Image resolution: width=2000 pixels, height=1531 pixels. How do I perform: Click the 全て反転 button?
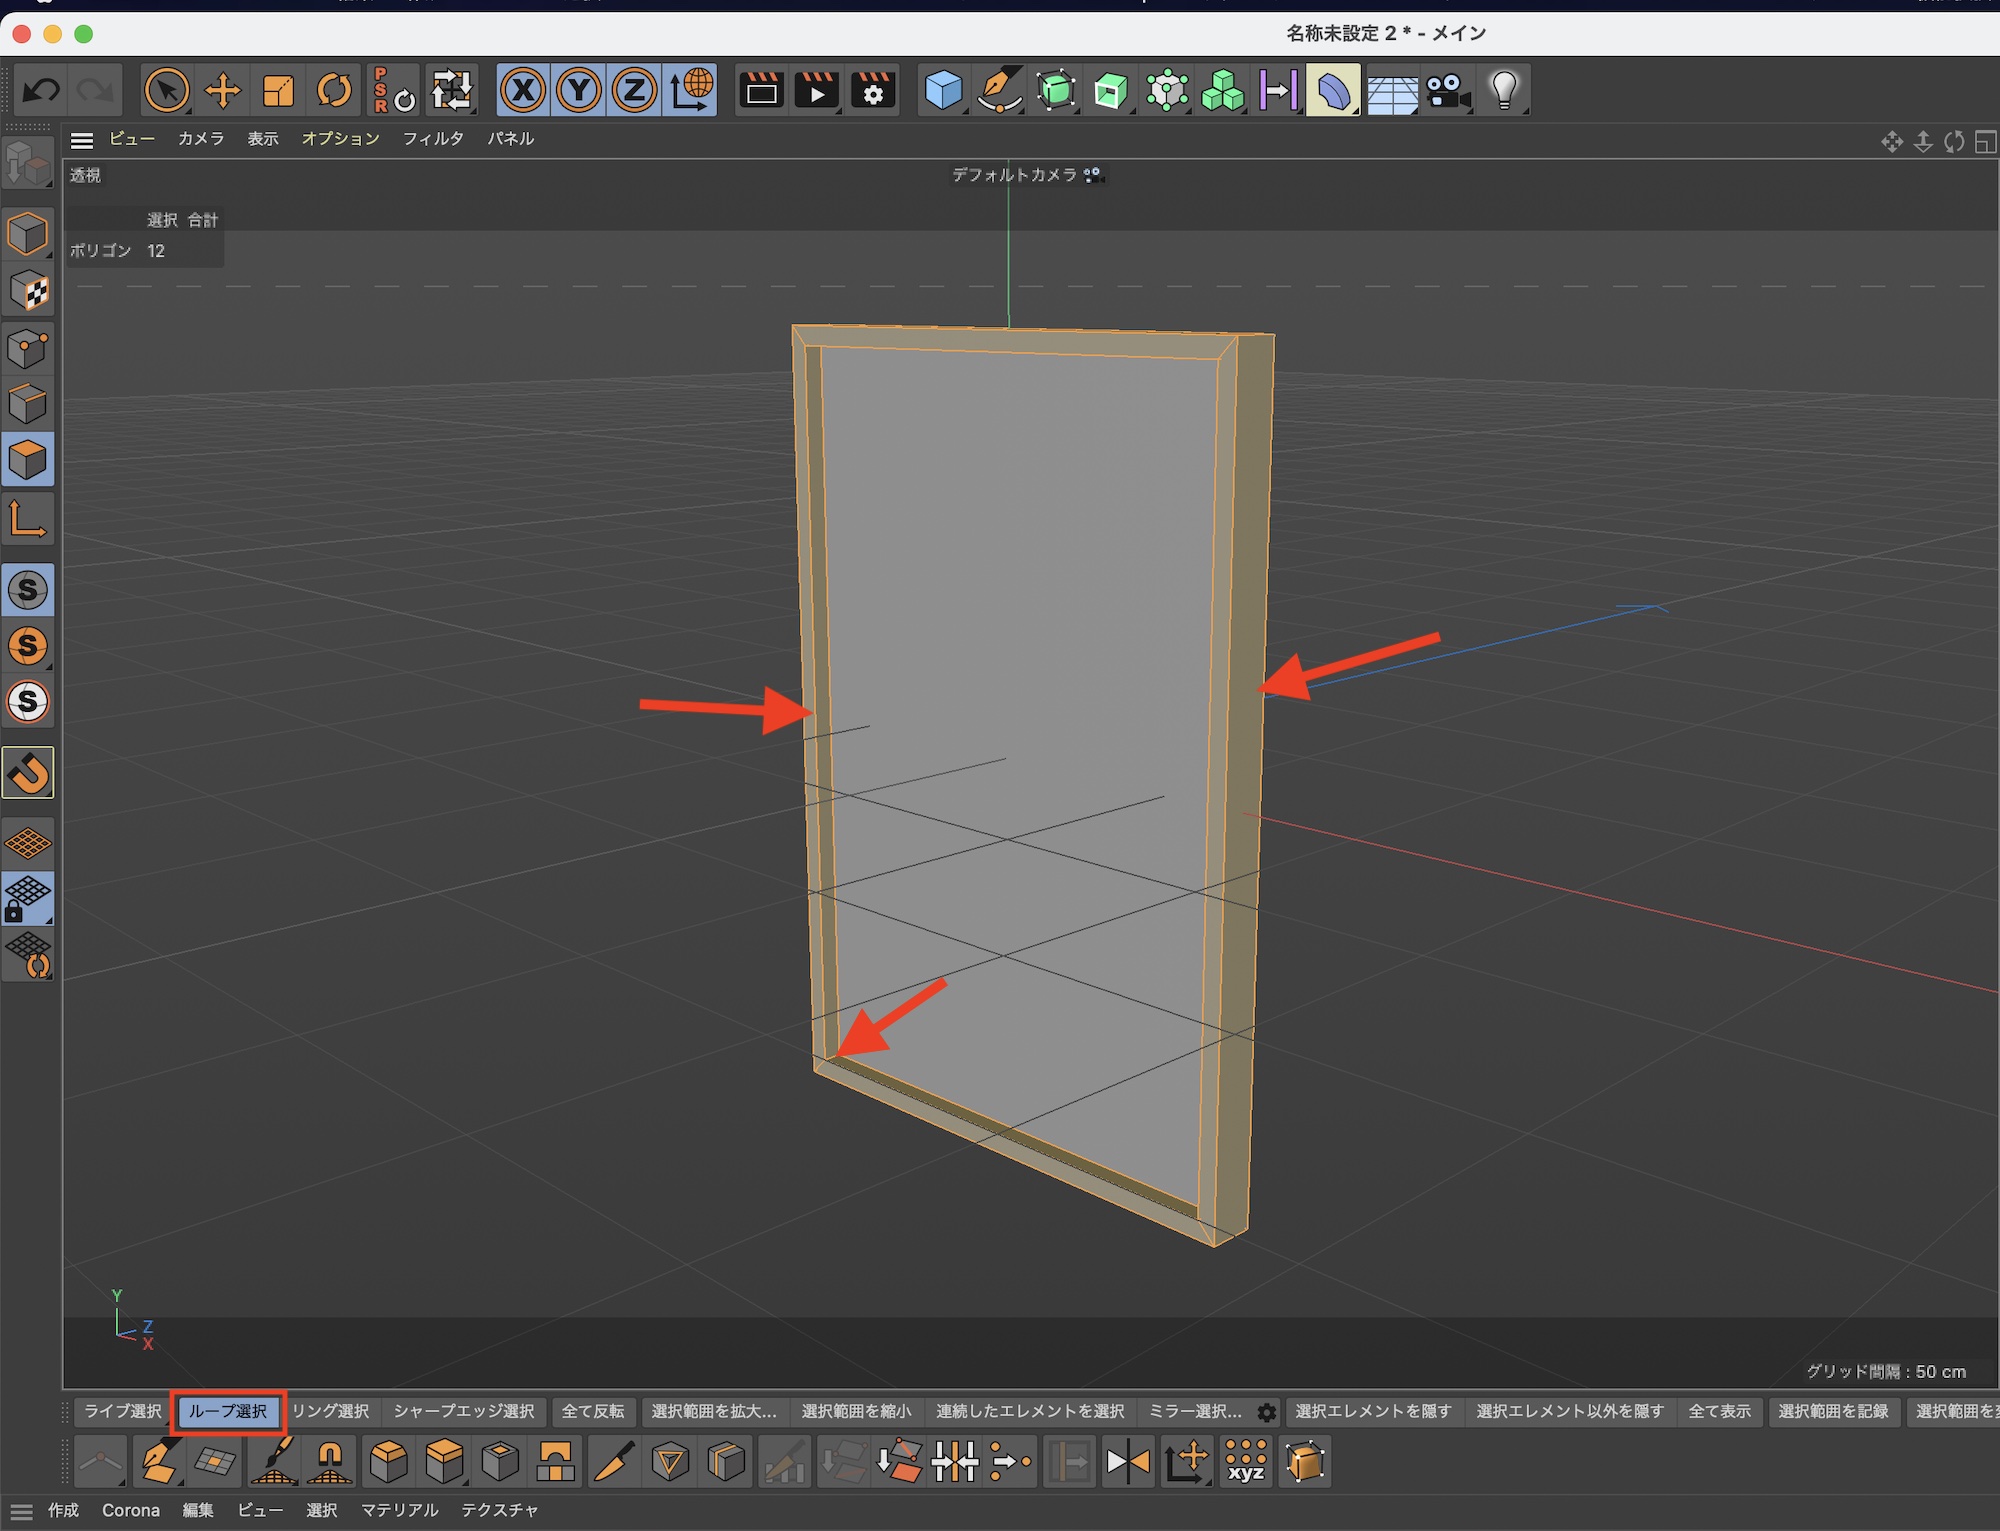(592, 1411)
